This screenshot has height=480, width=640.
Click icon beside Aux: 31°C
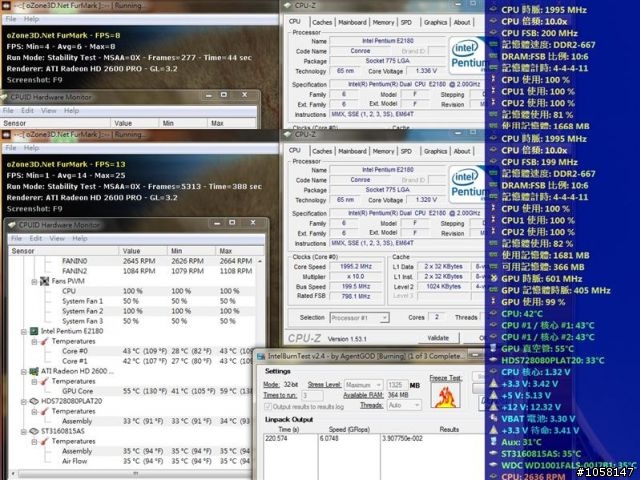pyautogui.click(x=493, y=442)
